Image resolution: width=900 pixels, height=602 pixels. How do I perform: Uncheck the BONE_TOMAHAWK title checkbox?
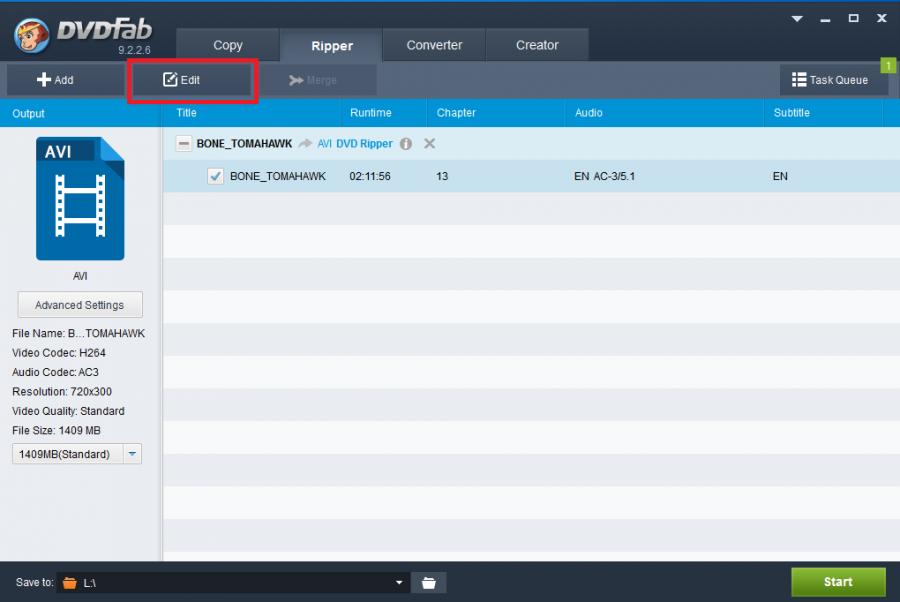215,176
